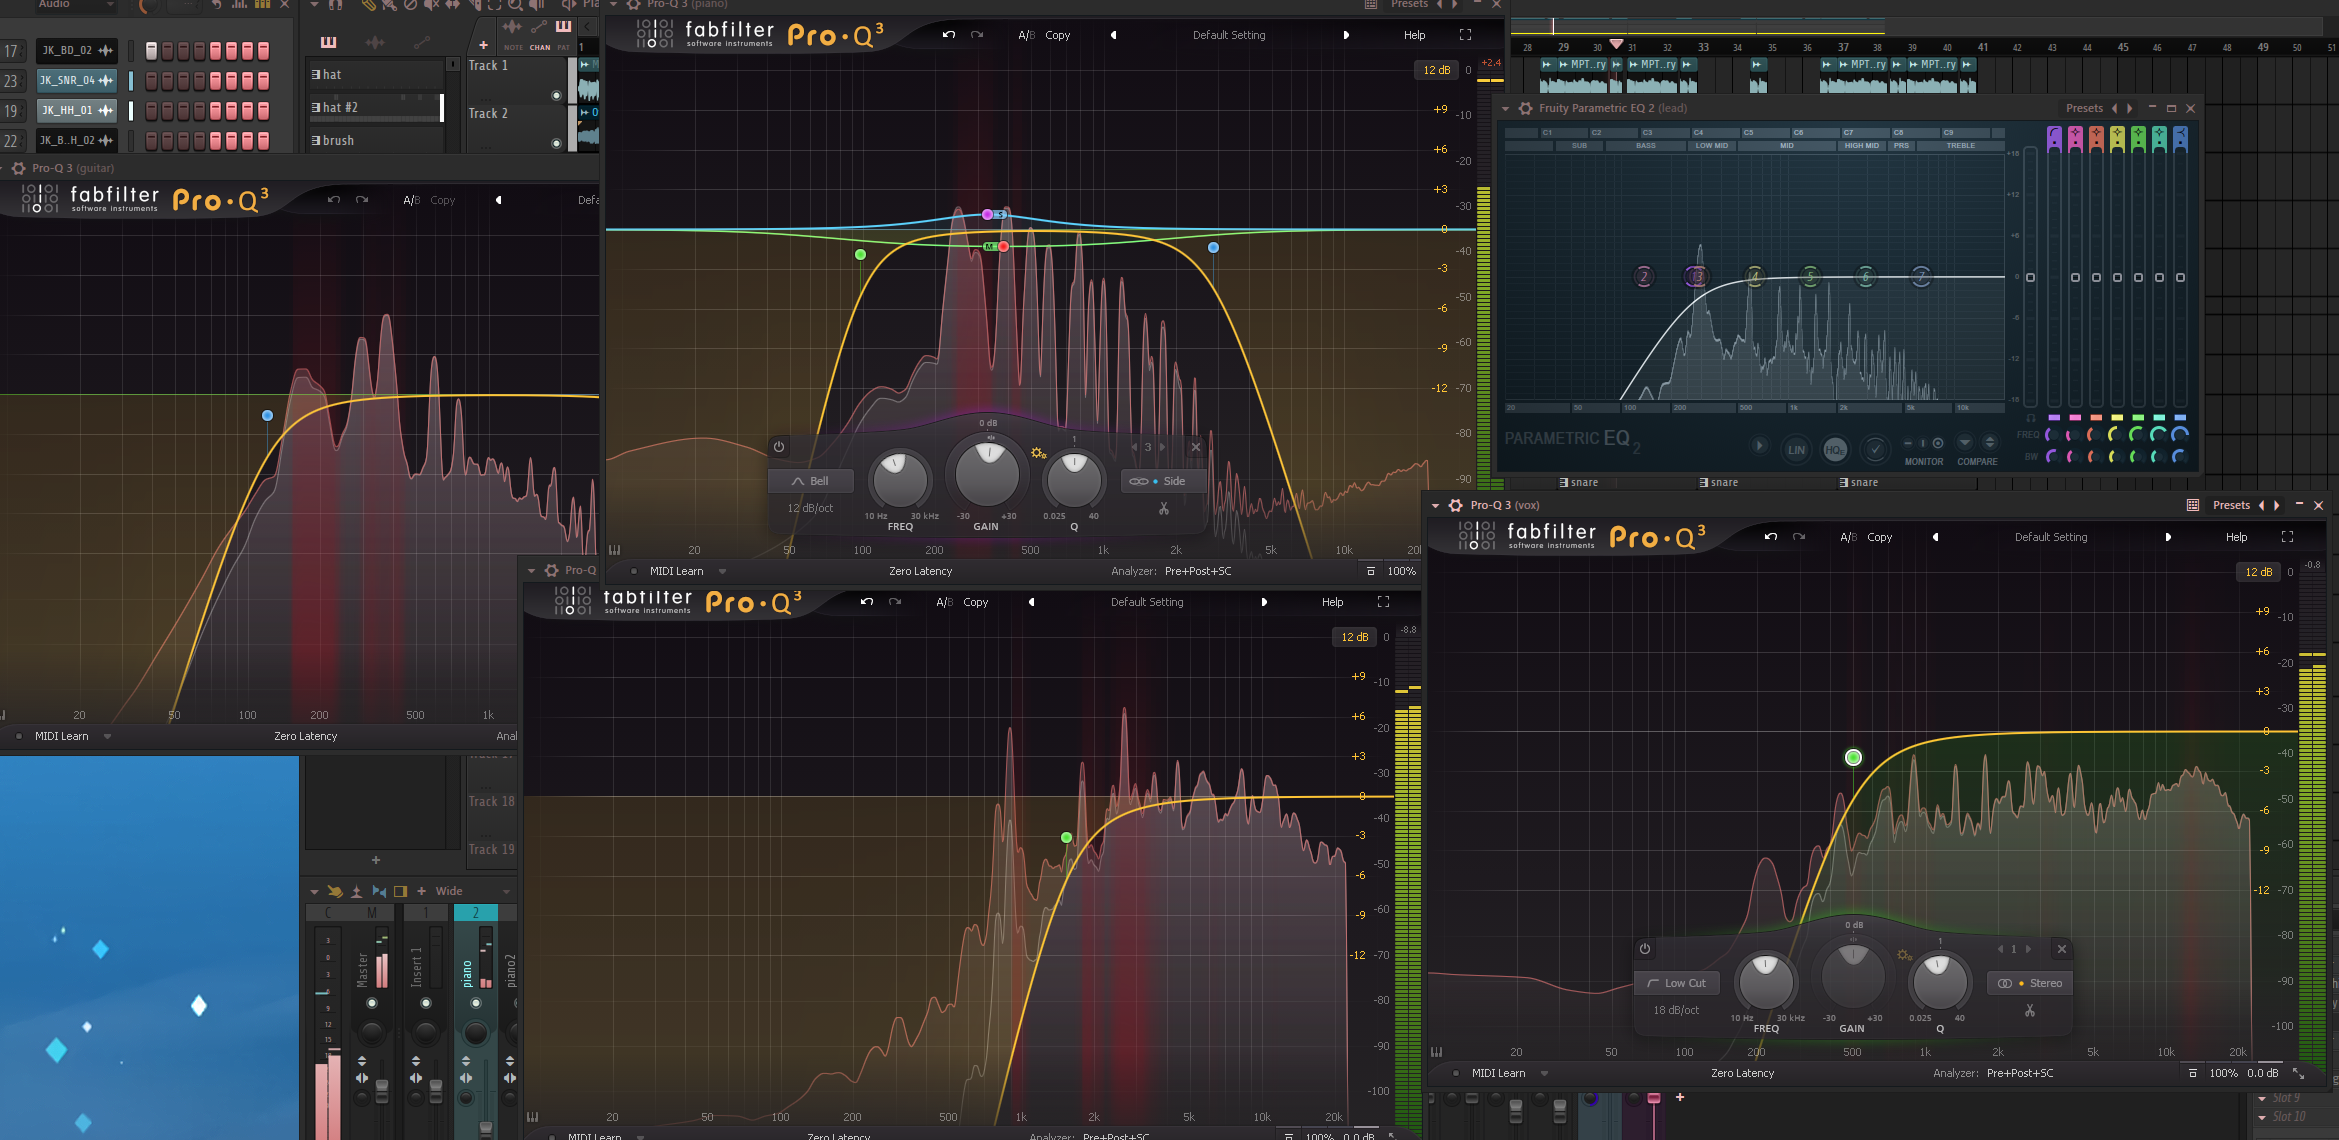
Task: Click the undo arrow in Pro-Q 3 (vox)
Action: coord(1771,537)
